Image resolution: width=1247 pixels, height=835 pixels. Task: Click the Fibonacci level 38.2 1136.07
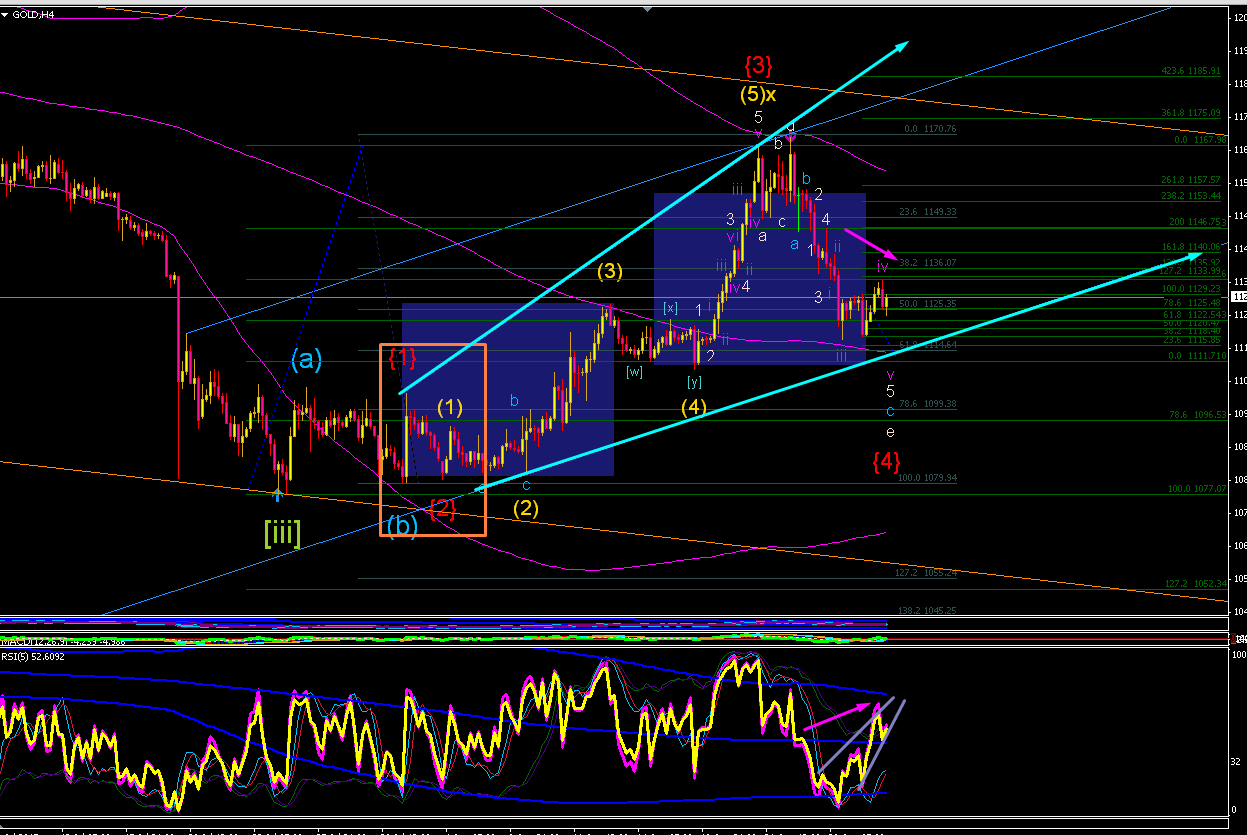point(929,263)
